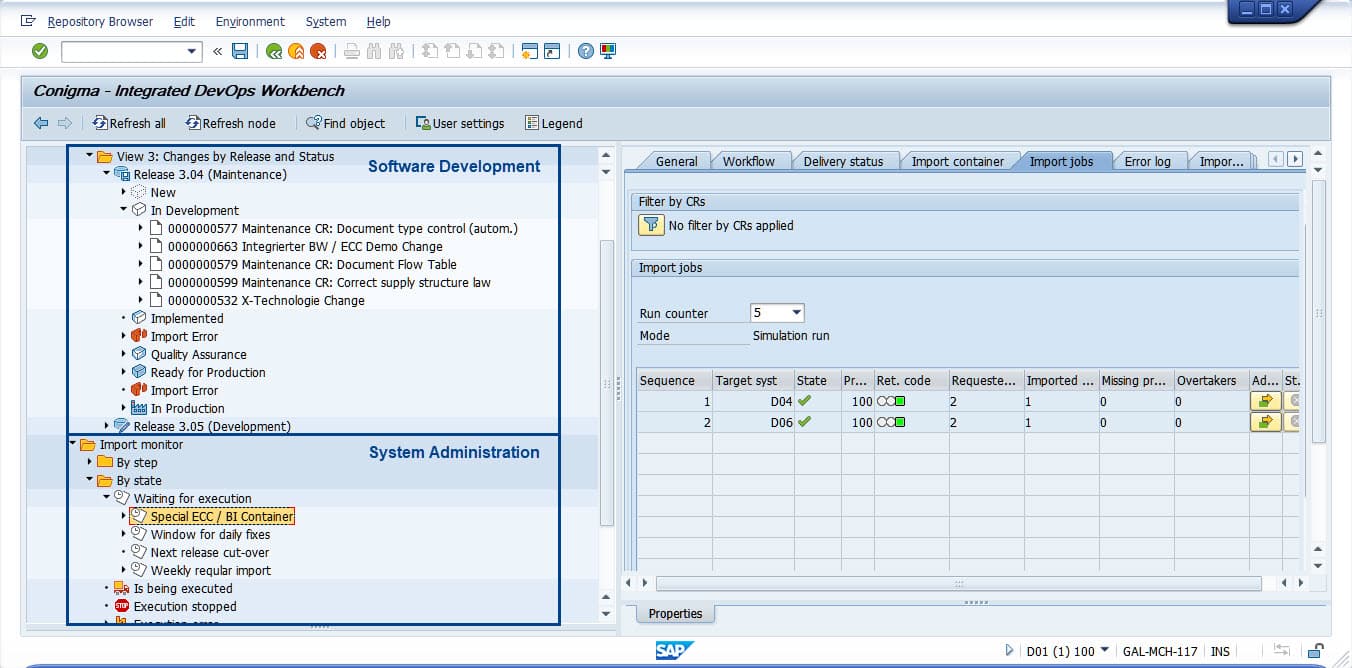Open the Help menu
Viewport: 1352px width, 668px height.
tap(379, 21)
